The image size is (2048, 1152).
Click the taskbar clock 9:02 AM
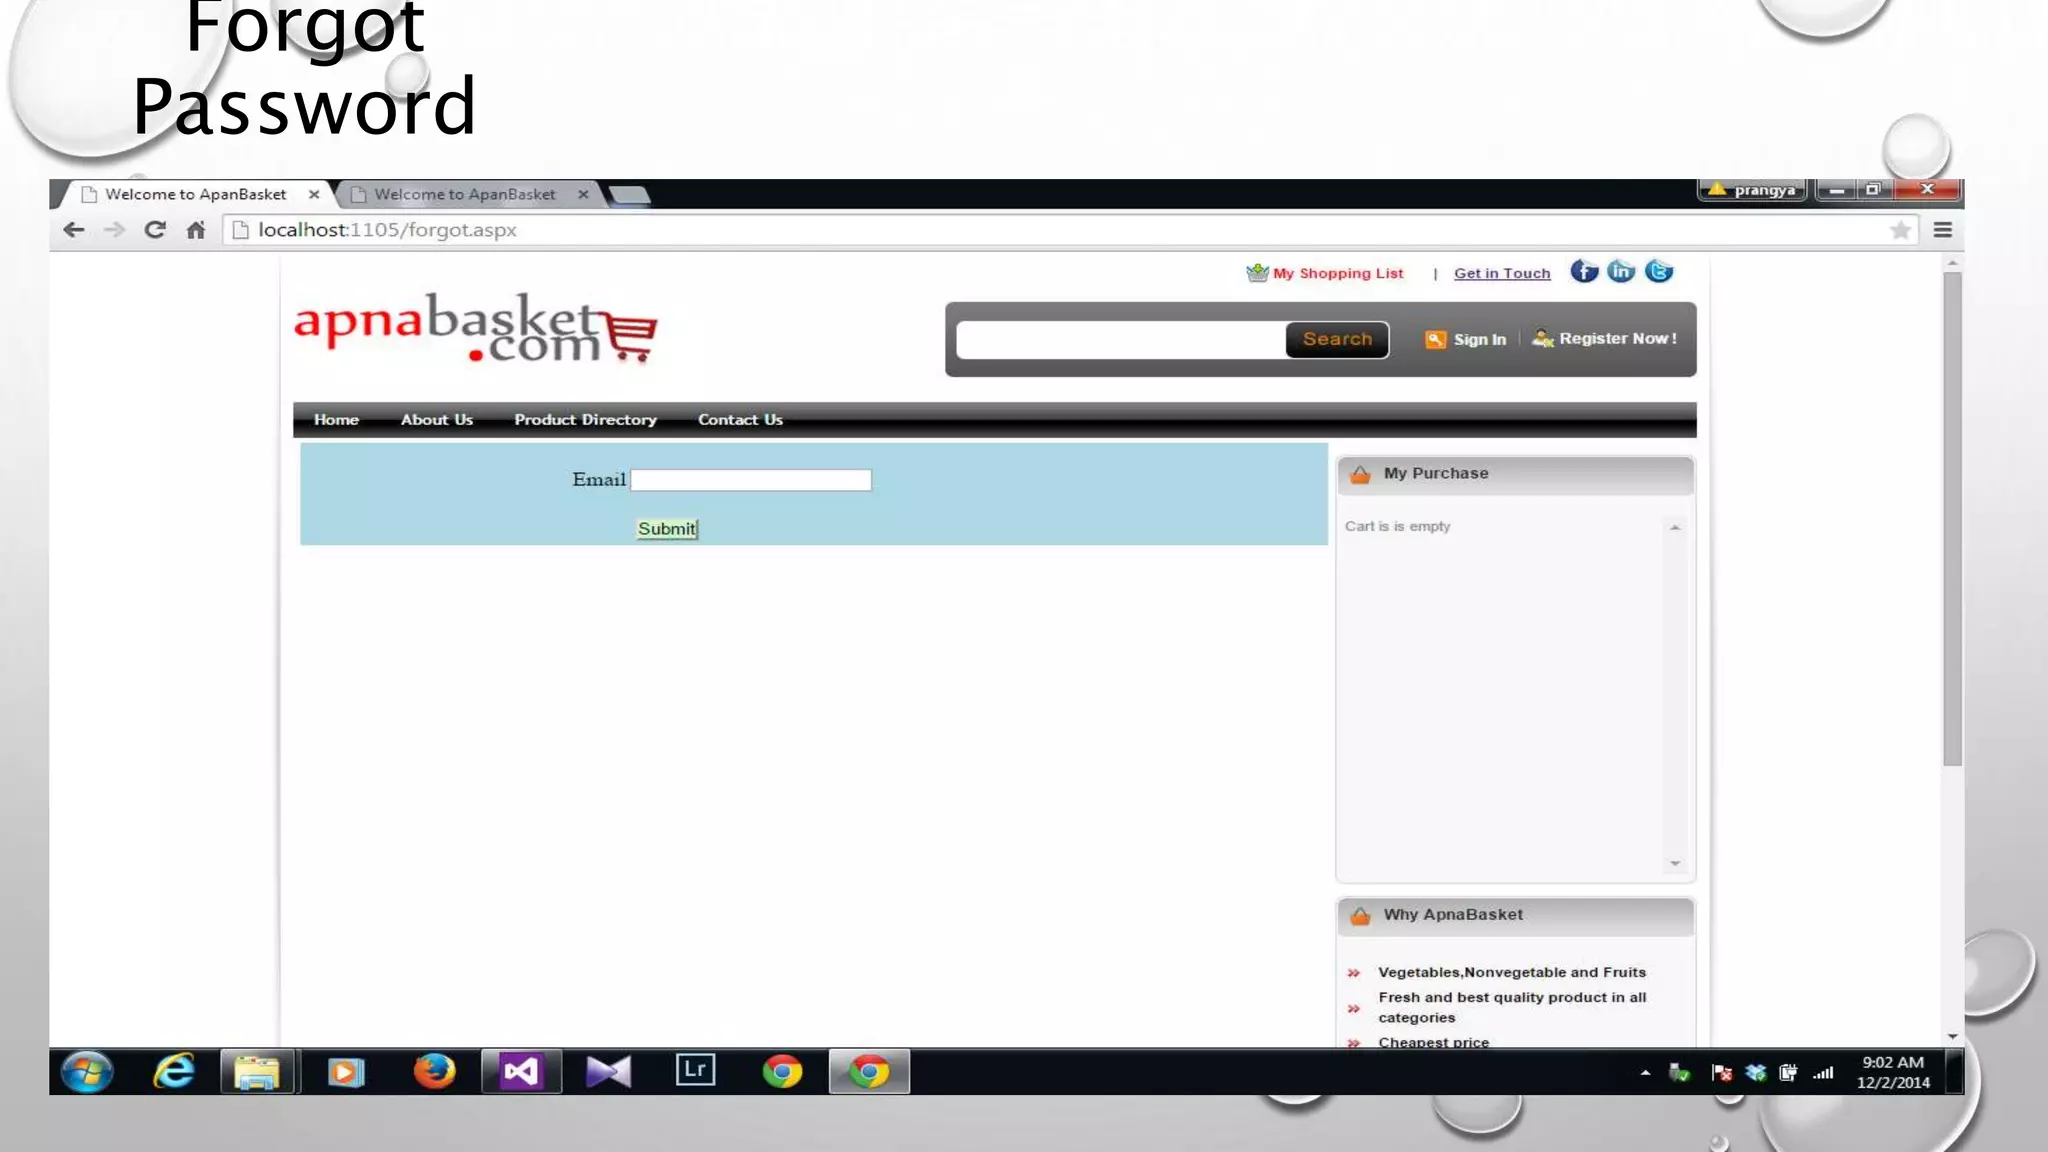click(x=1893, y=1063)
